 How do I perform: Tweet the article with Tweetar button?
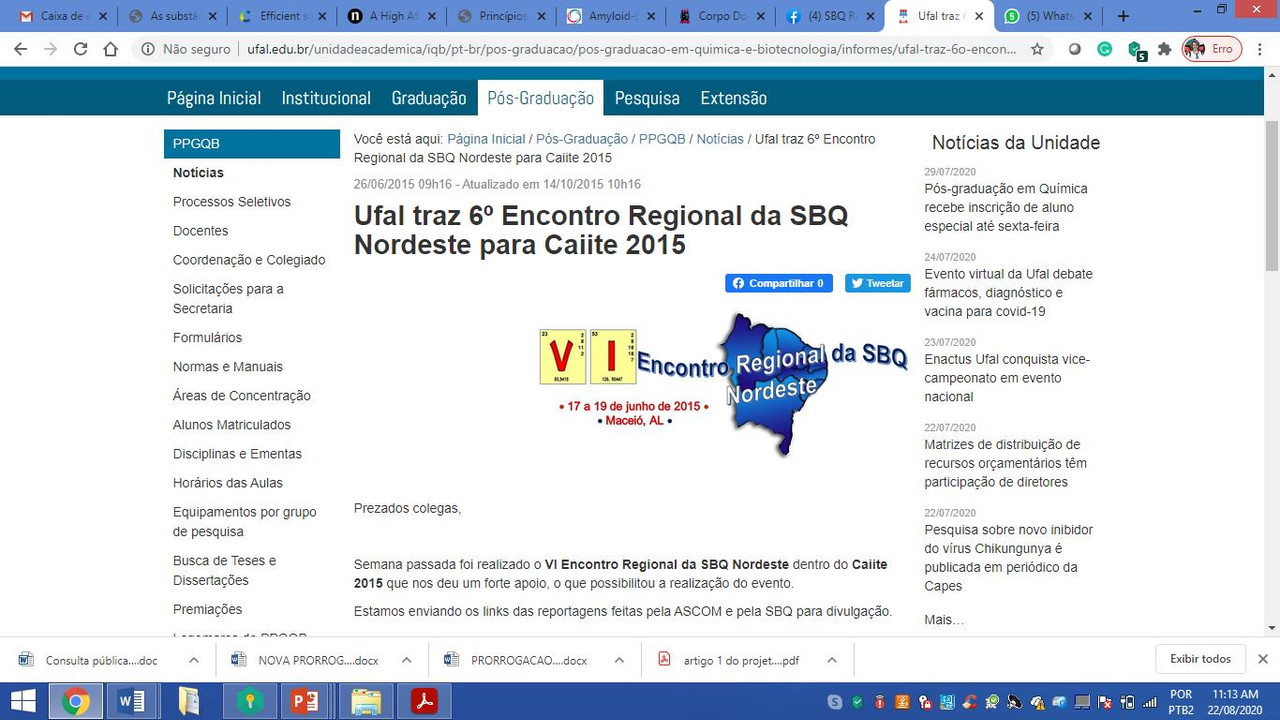coord(878,283)
